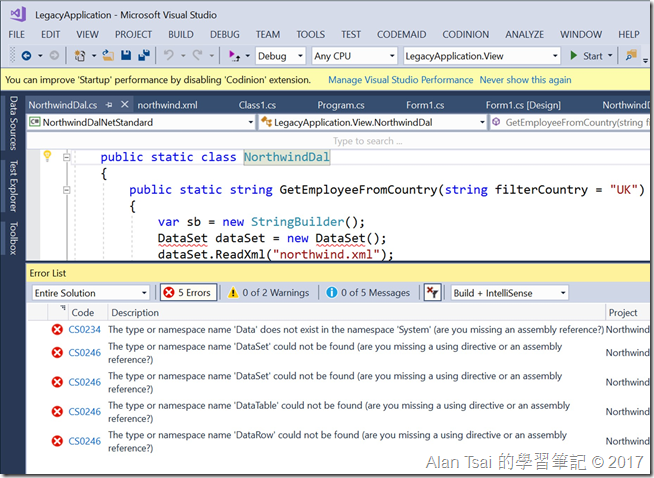The height and width of the screenshot is (478, 654).
Task: Open the Toolbox side panel tab
Action: 13,238
